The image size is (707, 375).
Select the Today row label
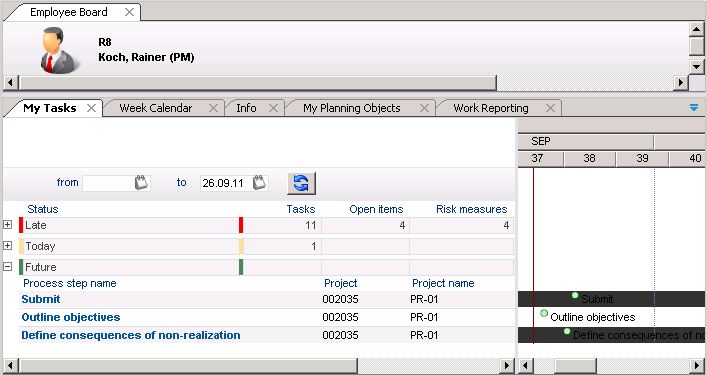(40, 246)
